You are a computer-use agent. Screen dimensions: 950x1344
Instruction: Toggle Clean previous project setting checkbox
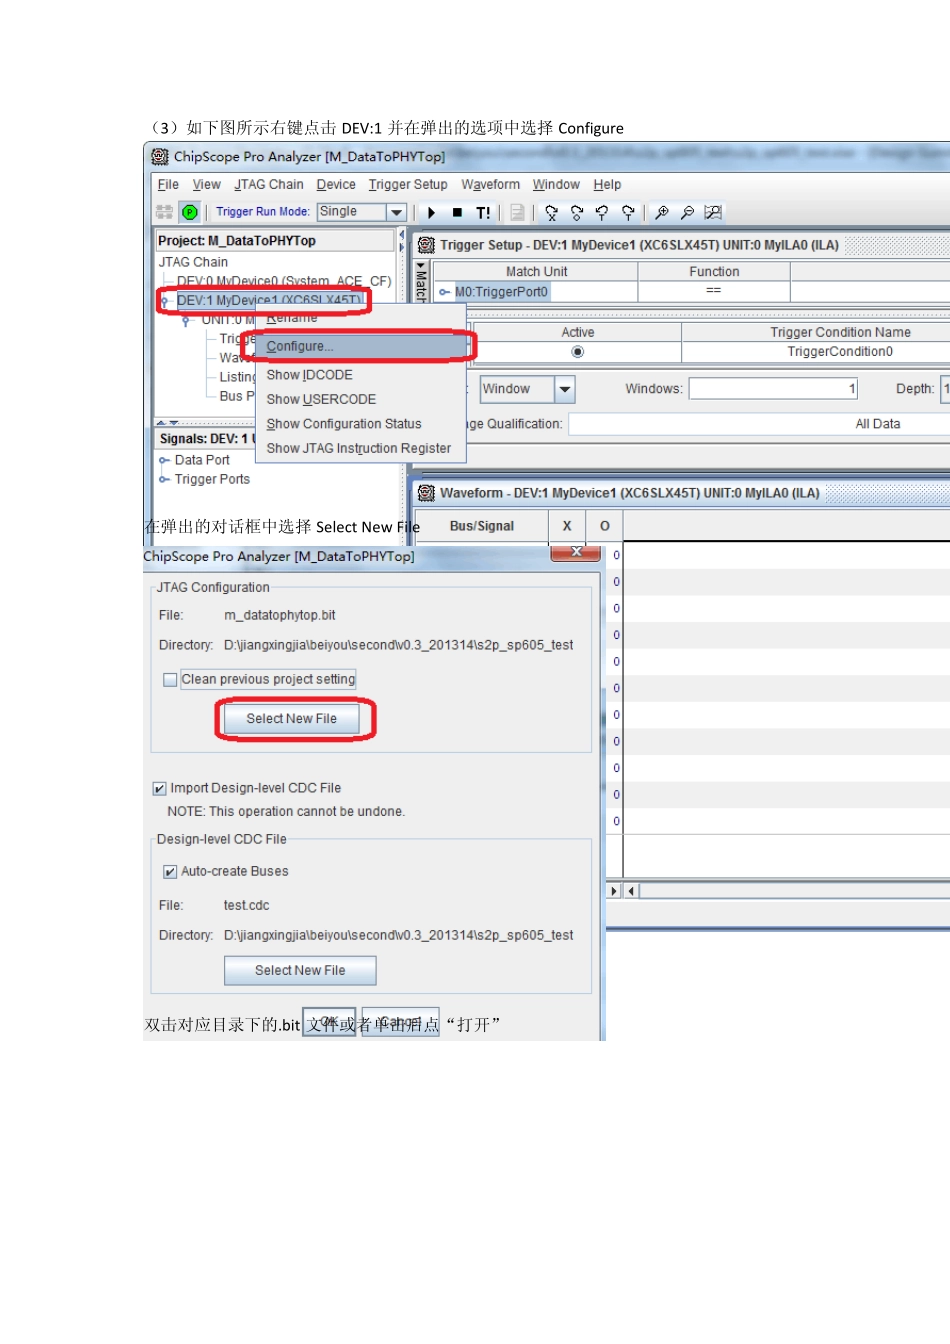(170, 680)
